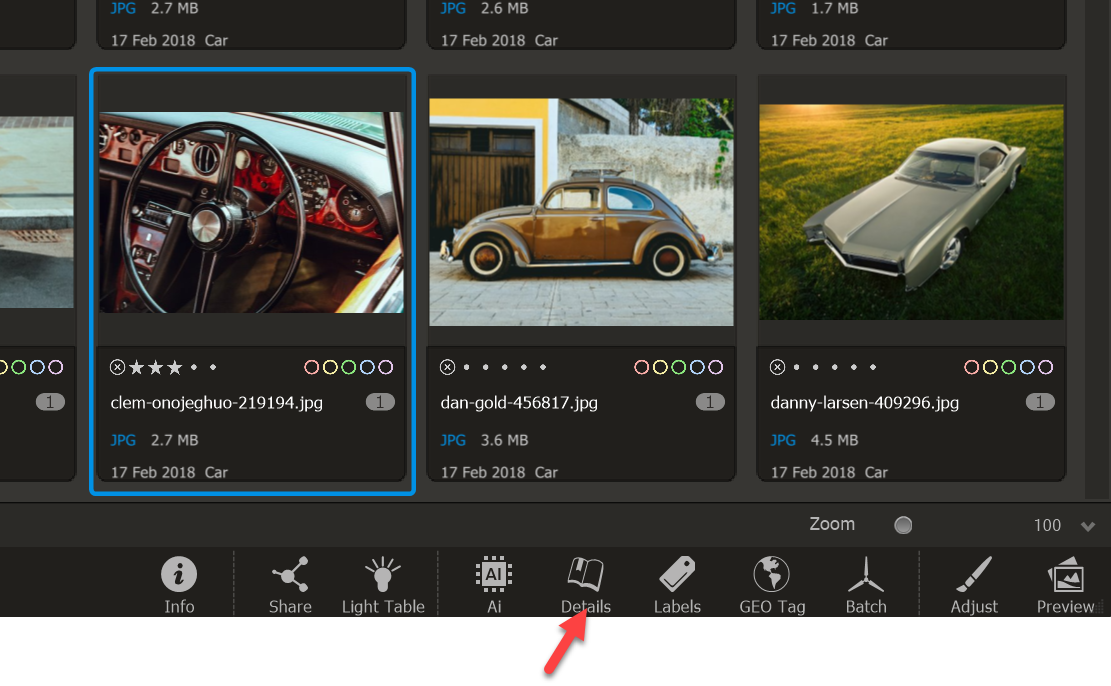Click file name danny-larsen-409296.jpg
The height and width of the screenshot is (686, 1111).
(864, 403)
